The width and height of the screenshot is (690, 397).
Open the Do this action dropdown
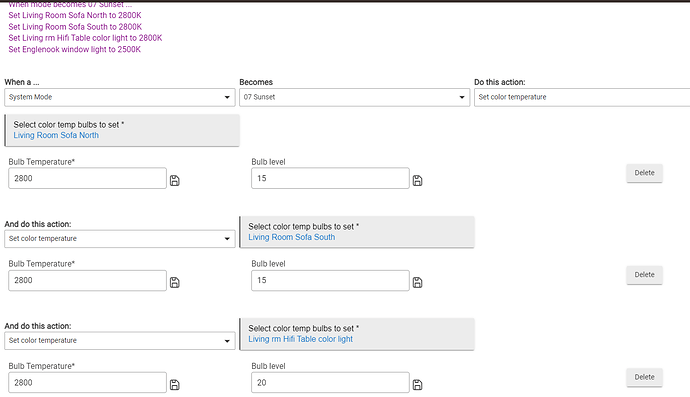[582, 97]
